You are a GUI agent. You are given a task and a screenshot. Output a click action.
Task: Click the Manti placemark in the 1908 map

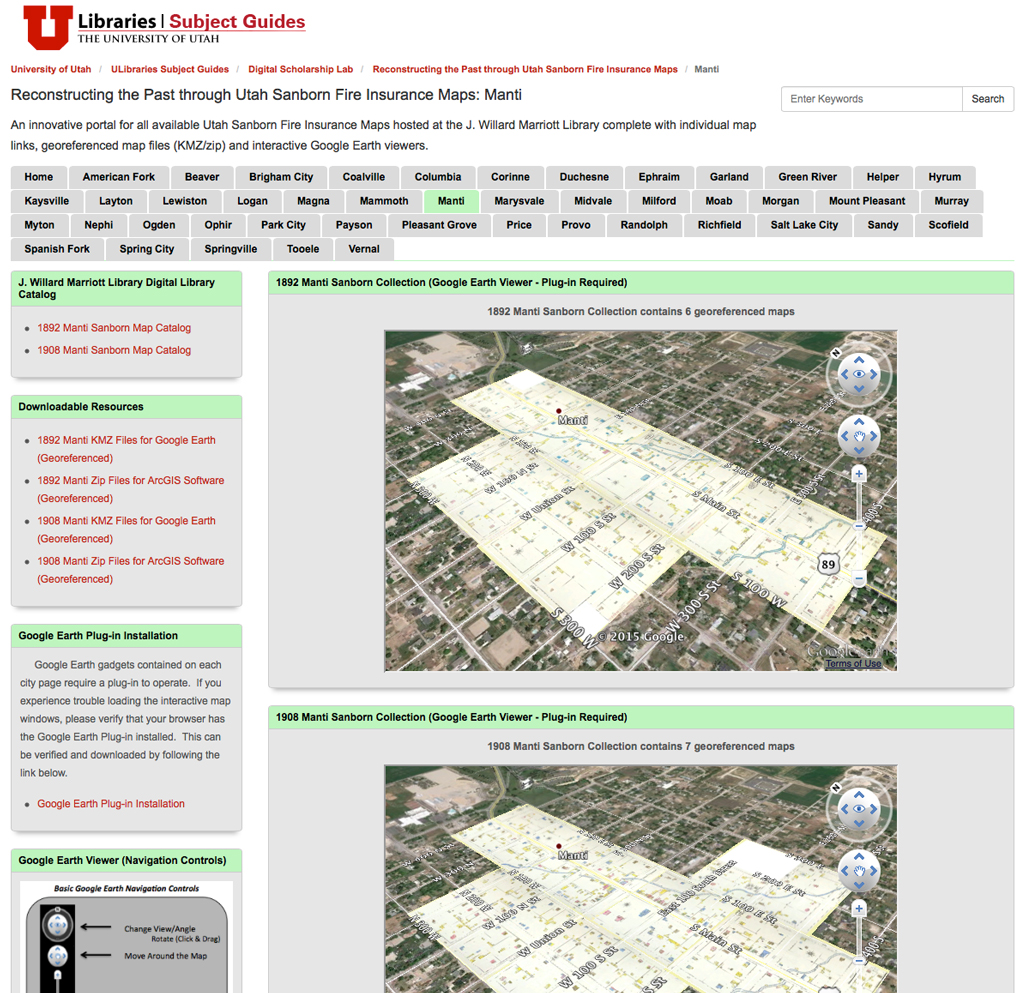(559, 846)
